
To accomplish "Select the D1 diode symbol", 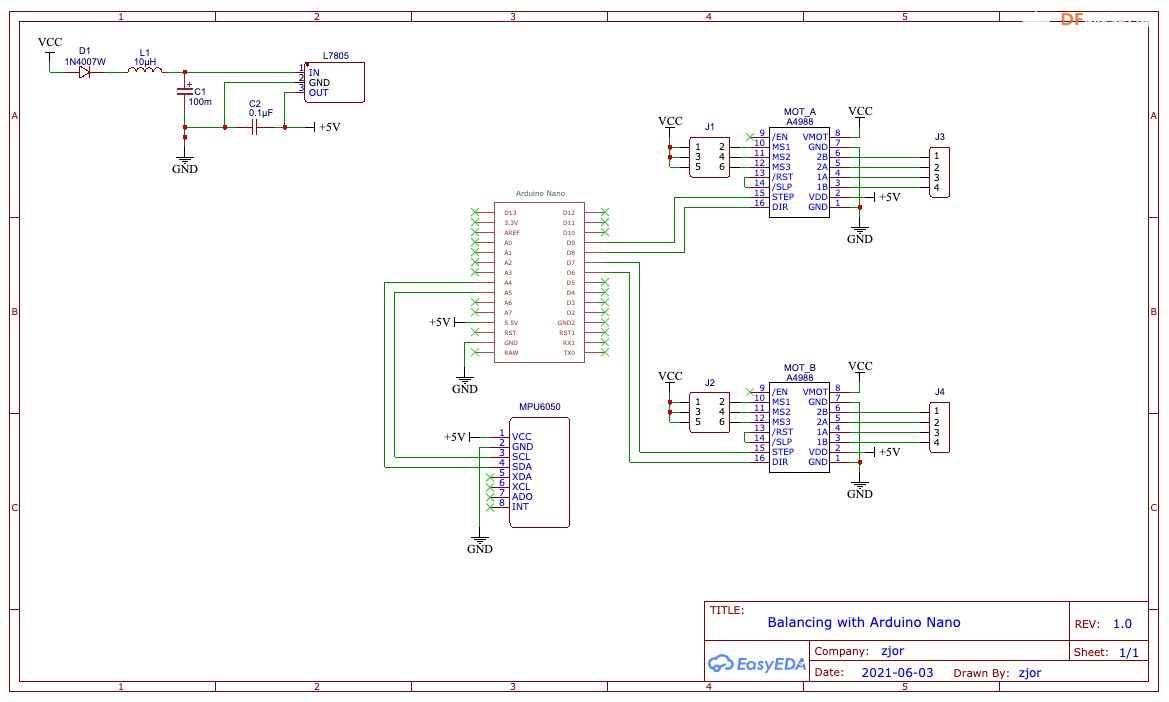I will pos(84,72).
